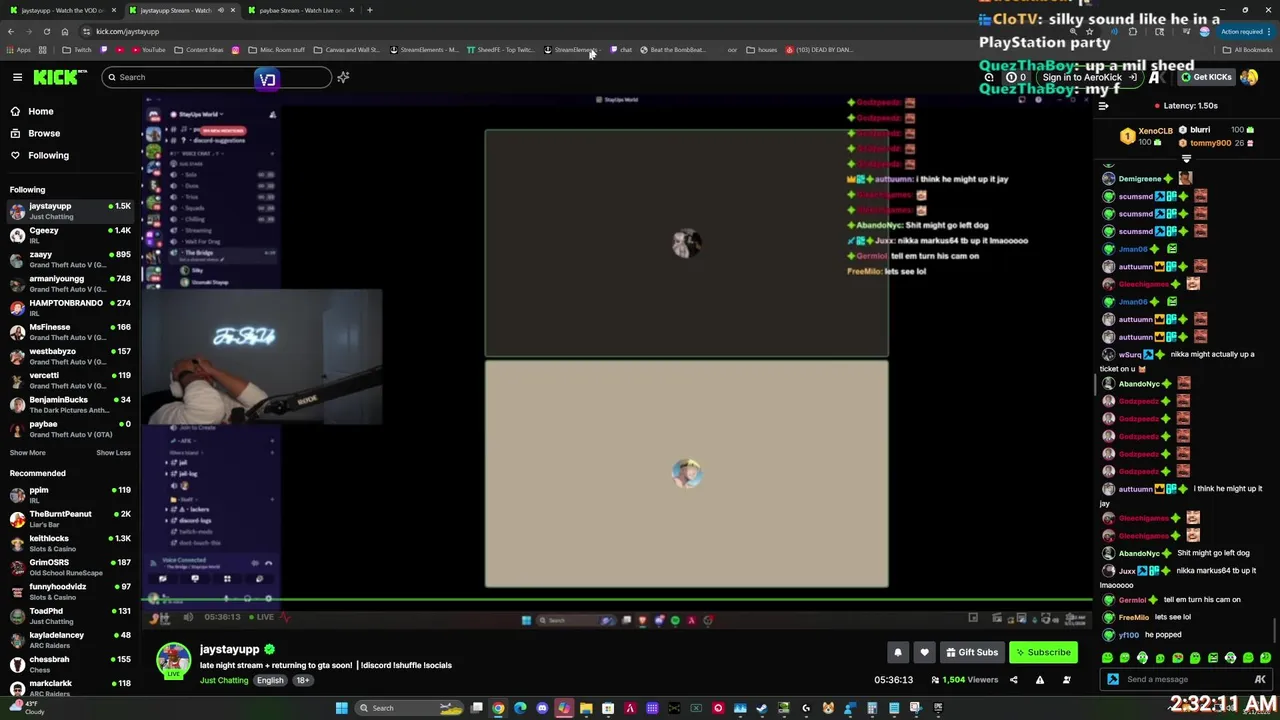Click the stream progress bar
This screenshot has width=1280, height=720.
coord(617,601)
